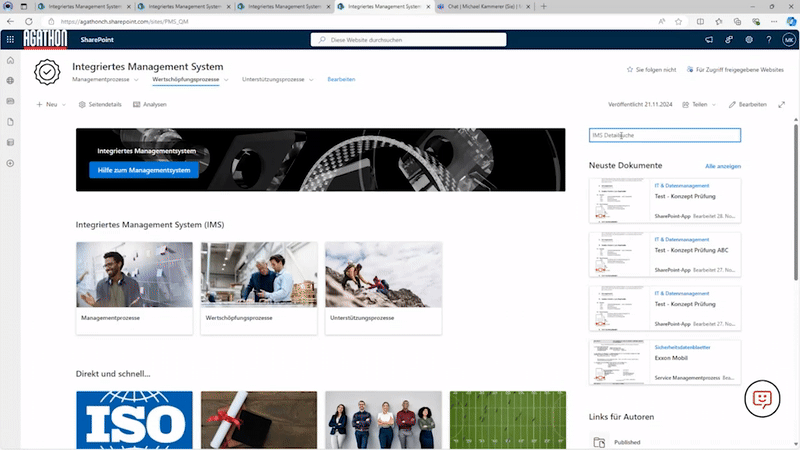Click the home icon in left sidebar
The height and width of the screenshot is (450, 800).
pyautogui.click(x=11, y=60)
